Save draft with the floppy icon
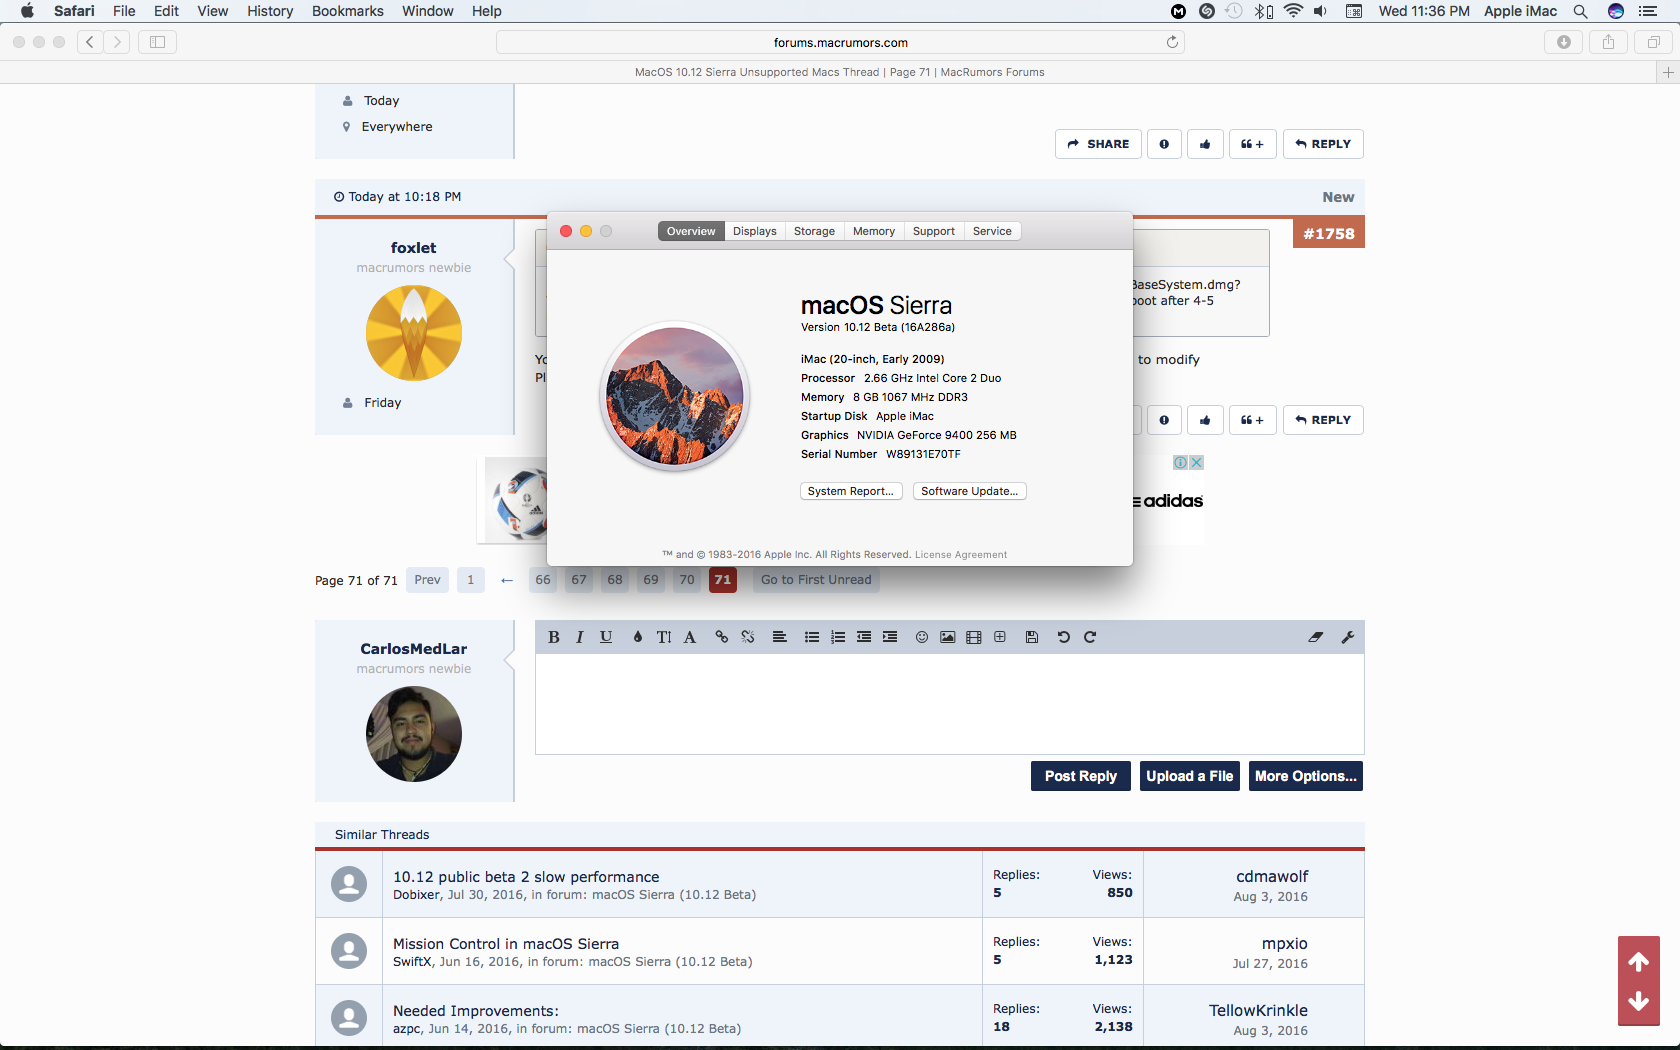 point(1032,637)
